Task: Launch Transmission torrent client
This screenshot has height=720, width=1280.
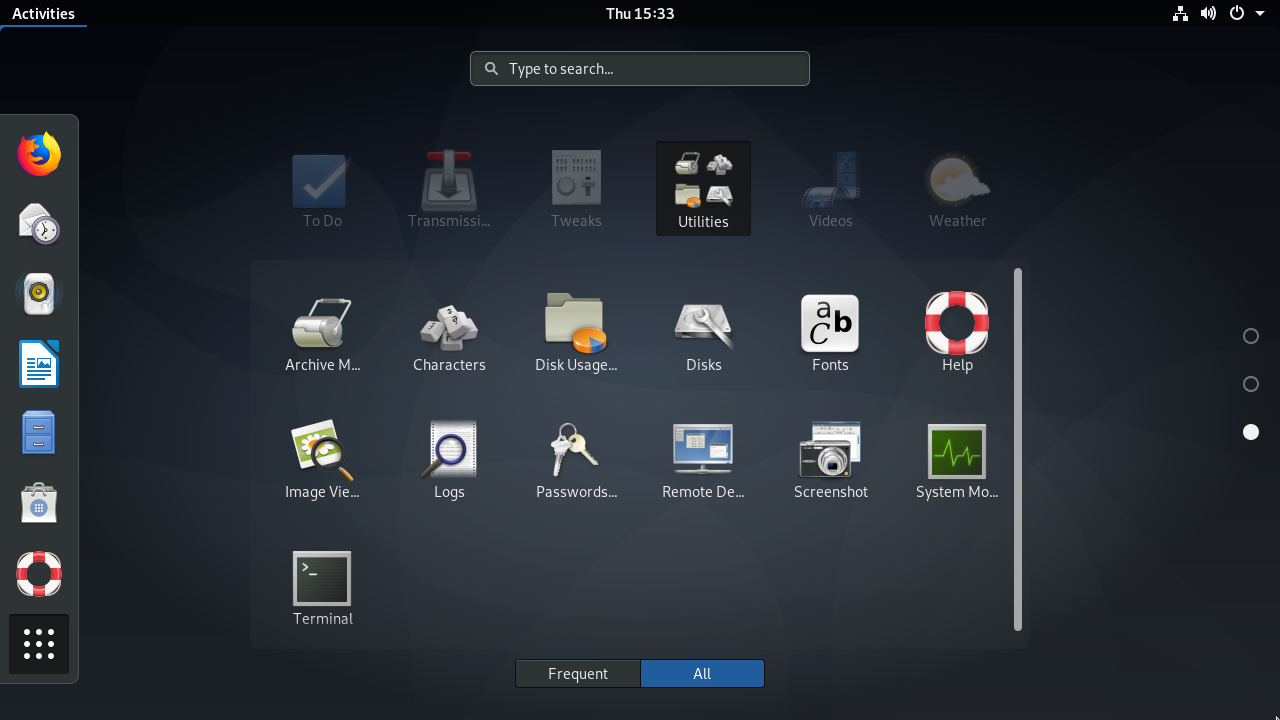Action: (x=449, y=190)
